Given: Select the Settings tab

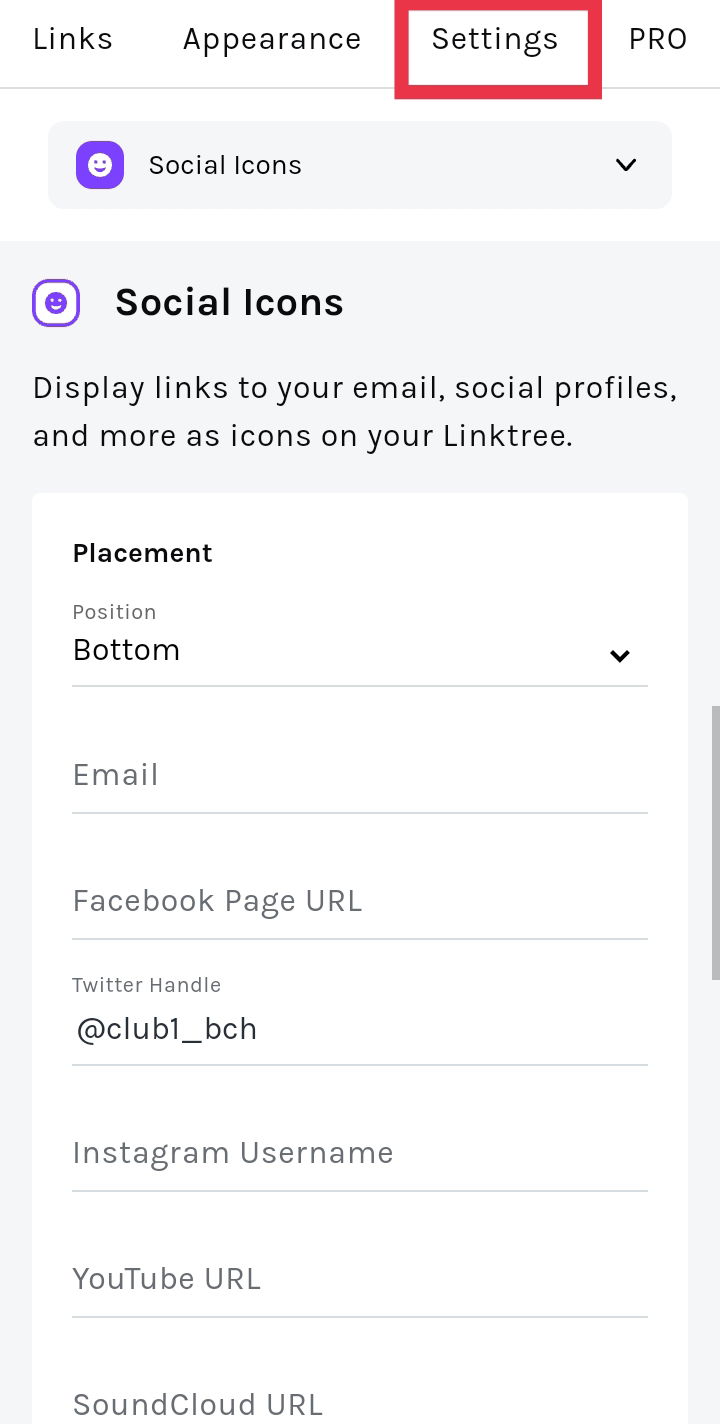Looking at the screenshot, I should tap(495, 40).
